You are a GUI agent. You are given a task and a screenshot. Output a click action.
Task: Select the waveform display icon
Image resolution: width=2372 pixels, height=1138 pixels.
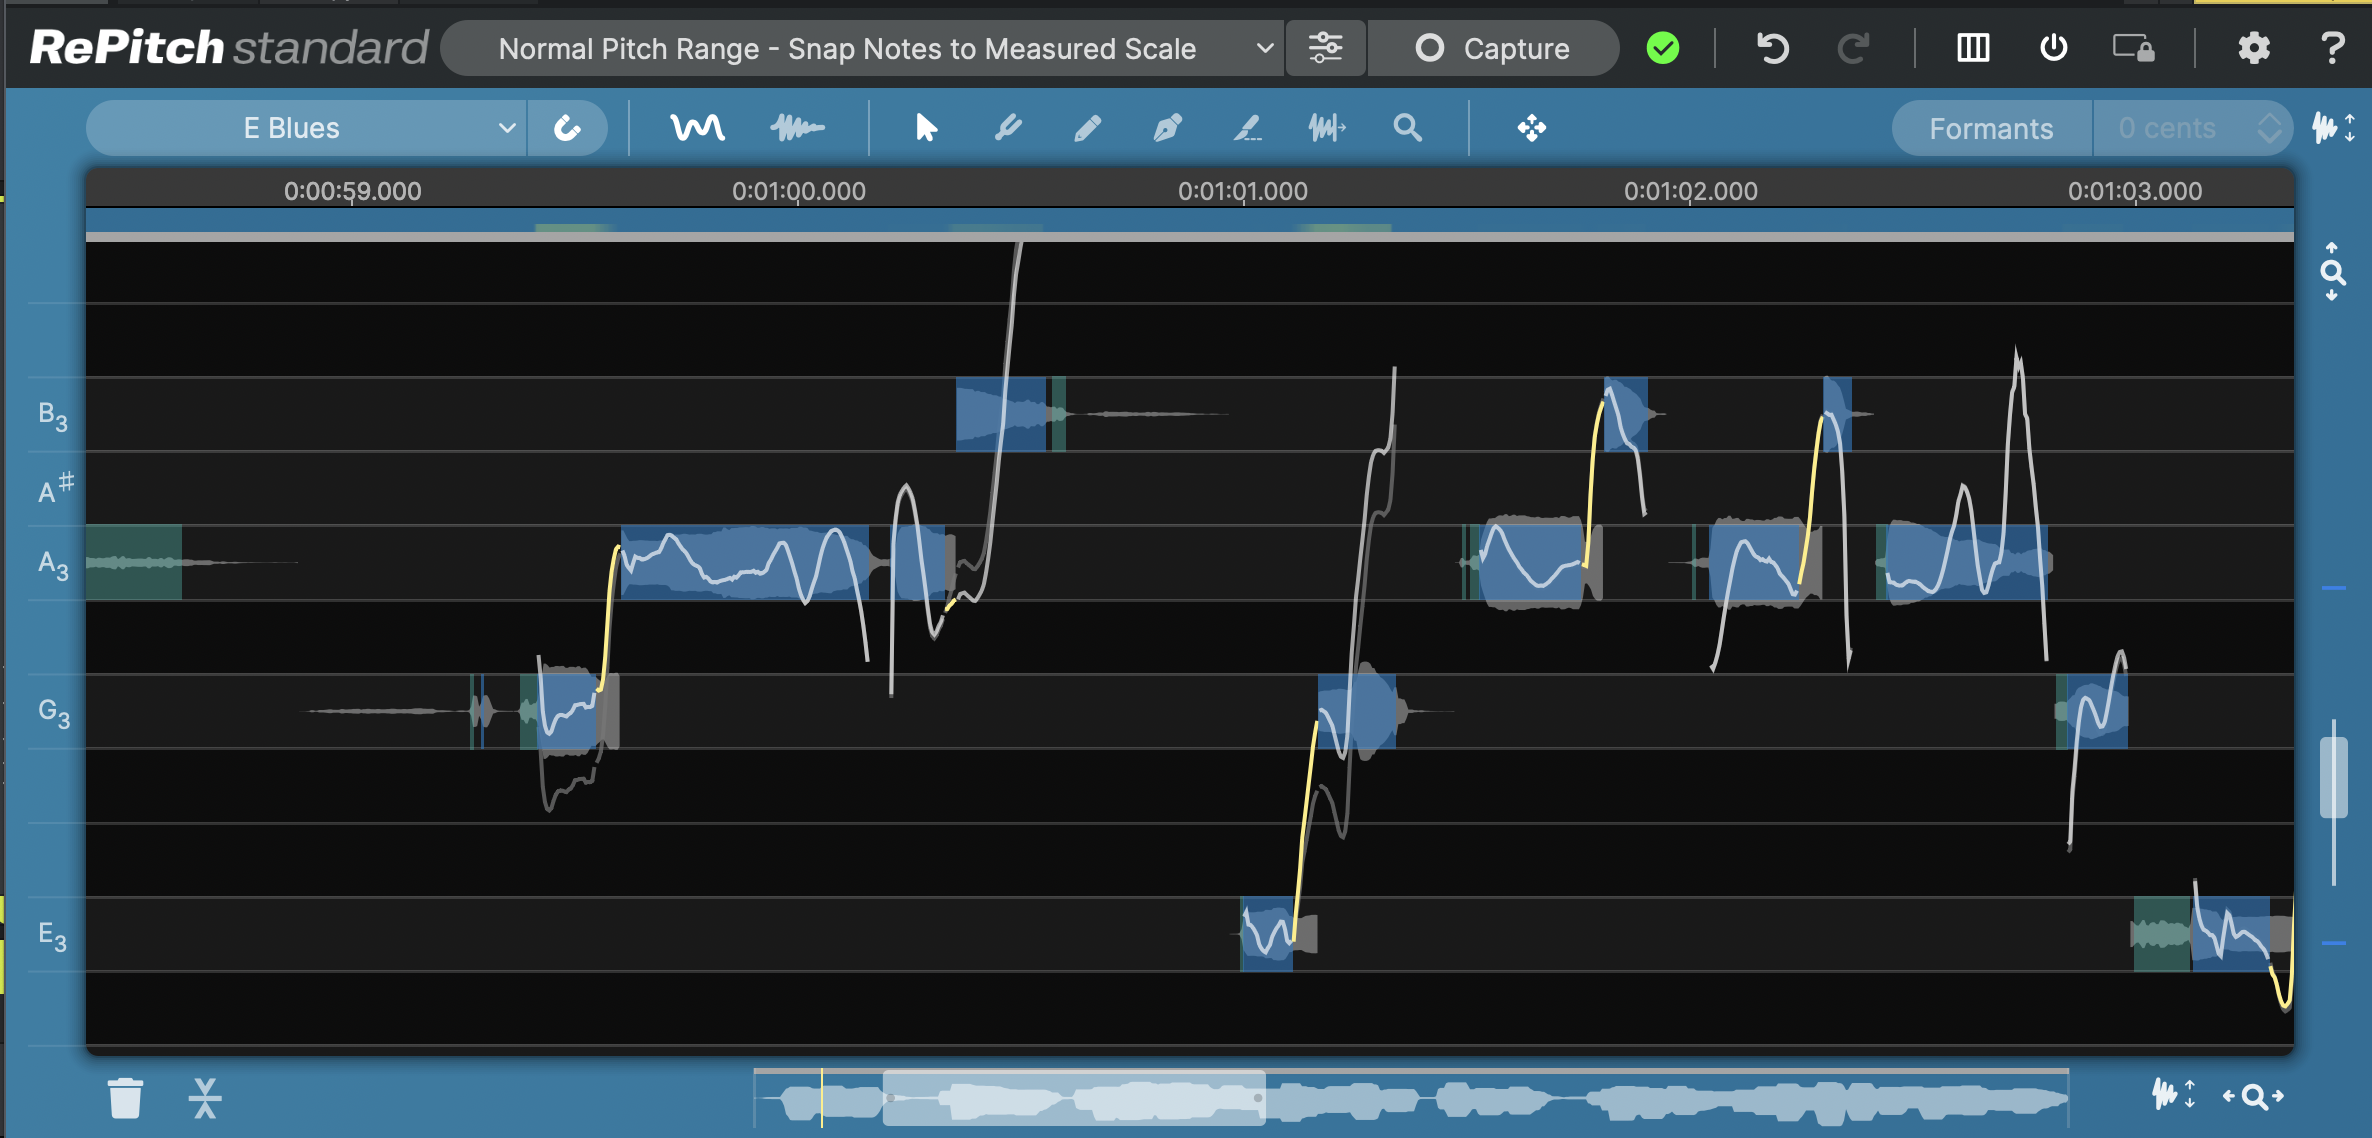pyautogui.click(x=797, y=128)
